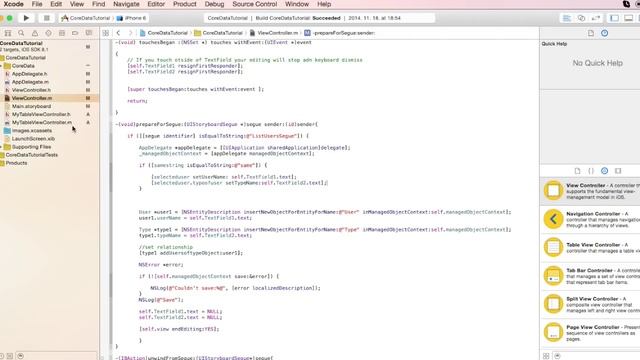
Task: Open the Window menu
Action: (x=297, y=4)
